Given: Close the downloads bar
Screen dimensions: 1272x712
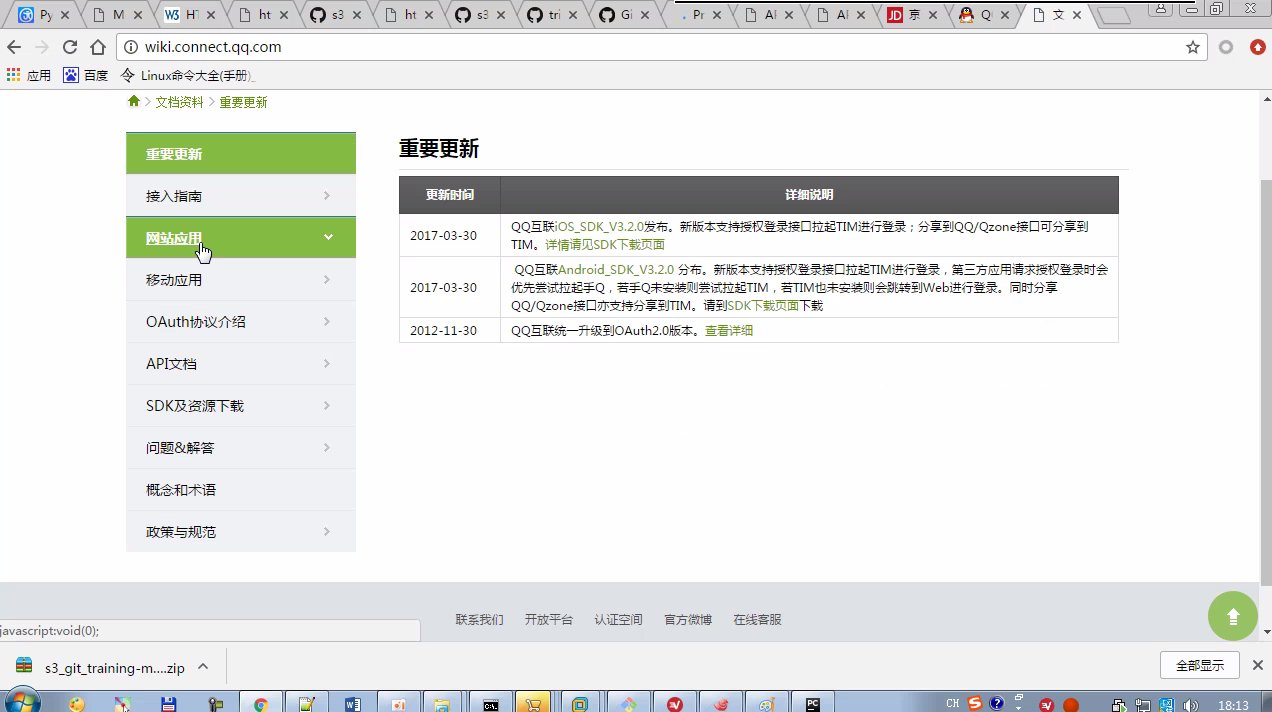Looking at the screenshot, I should click(1258, 665).
